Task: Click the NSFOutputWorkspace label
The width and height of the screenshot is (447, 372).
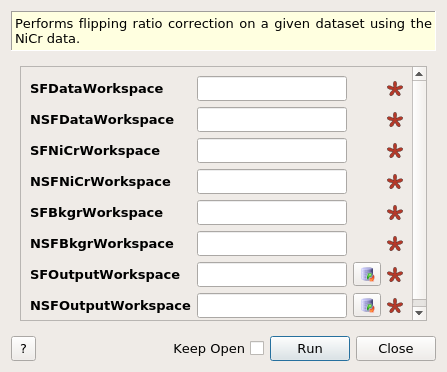Action: (x=110, y=306)
